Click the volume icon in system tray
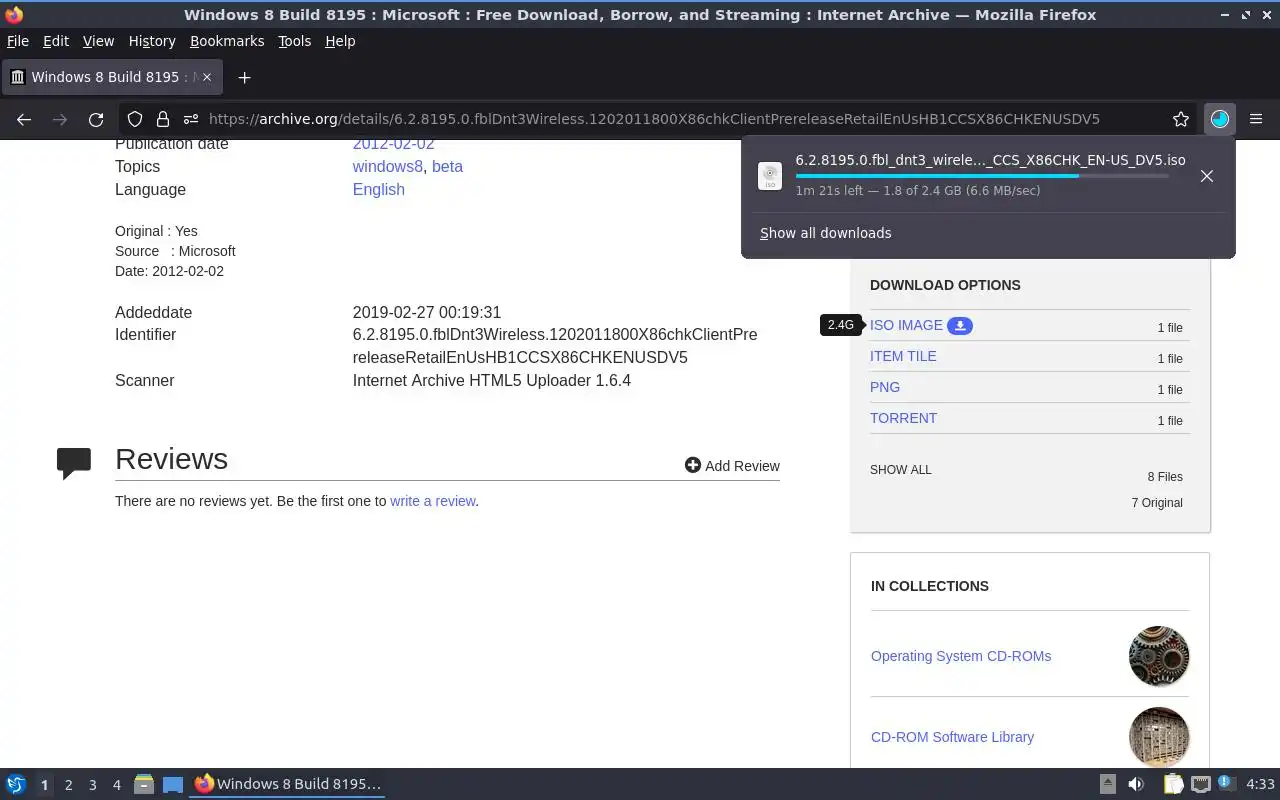1280x800 pixels. pyautogui.click(x=1136, y=785)
